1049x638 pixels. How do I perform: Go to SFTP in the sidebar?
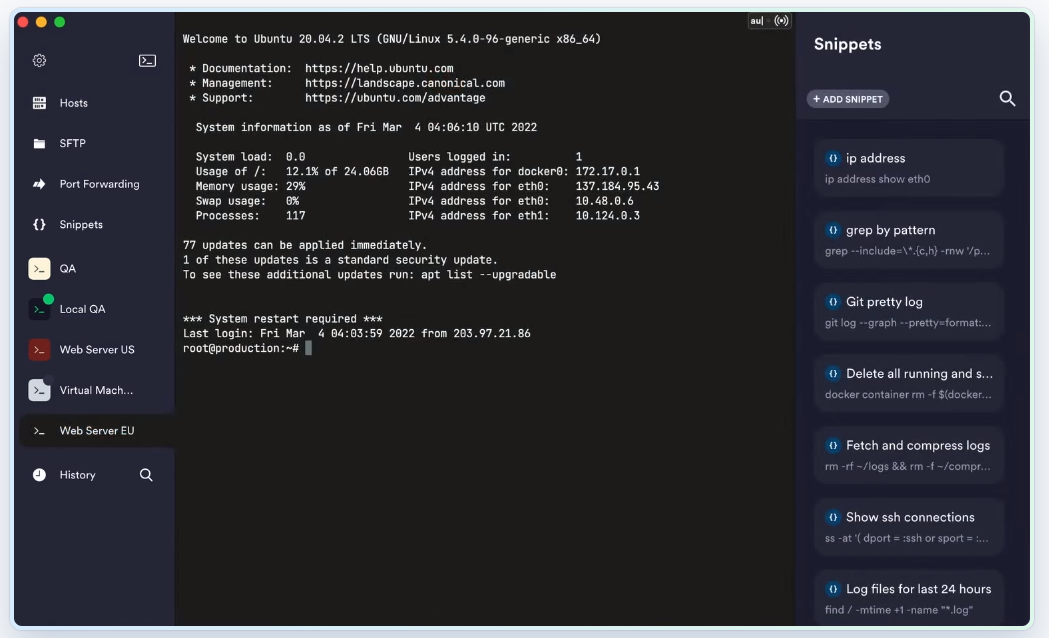(x=72, y=144)
